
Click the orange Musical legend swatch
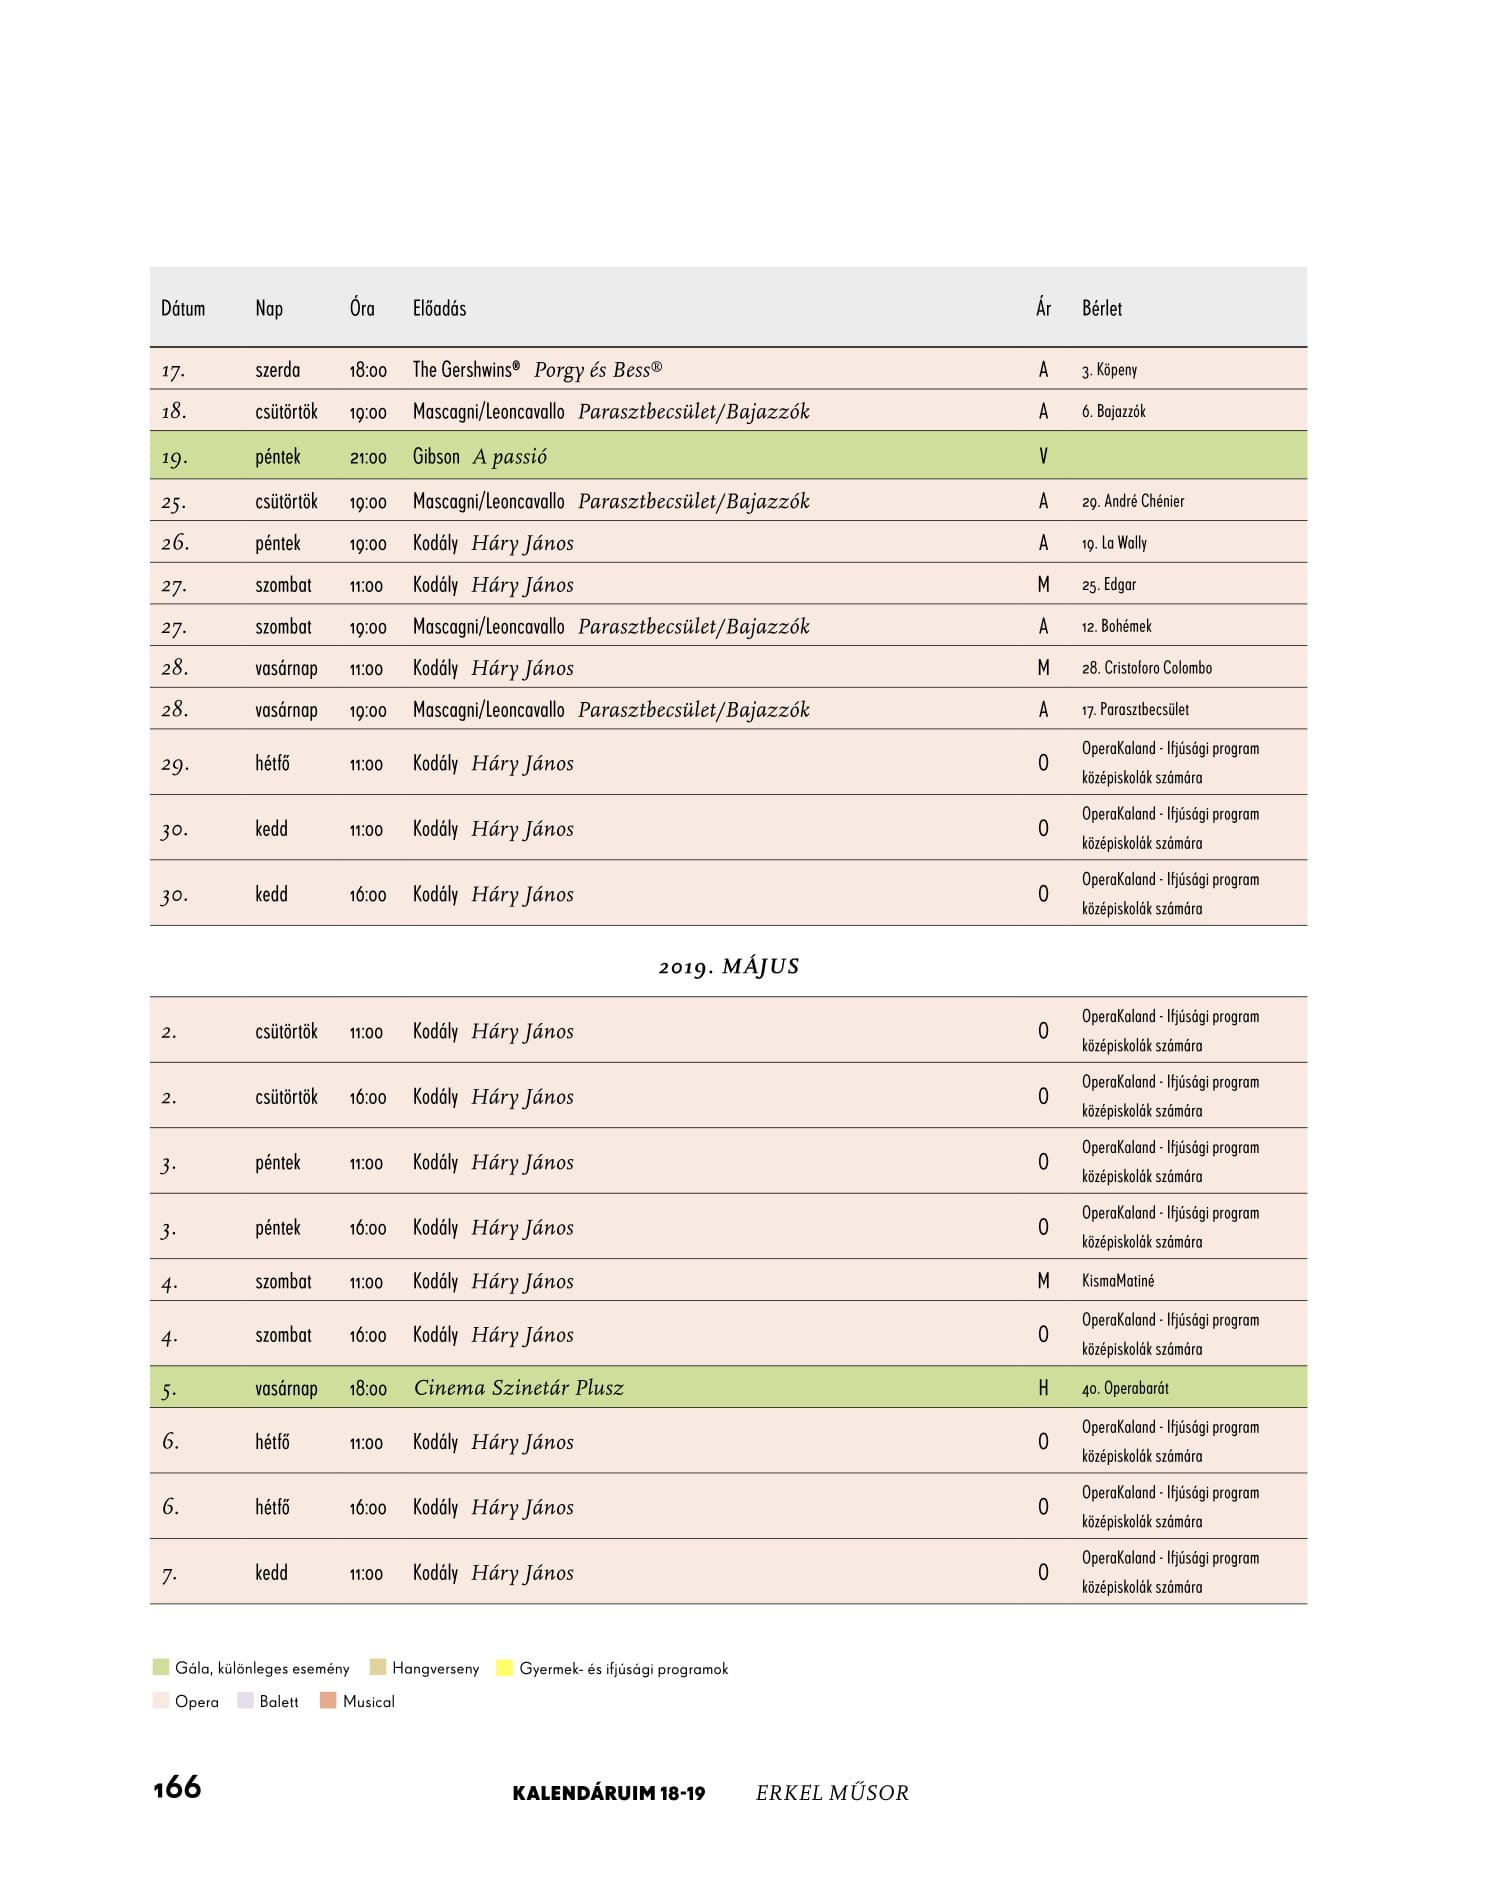(x=328, y=1700)
